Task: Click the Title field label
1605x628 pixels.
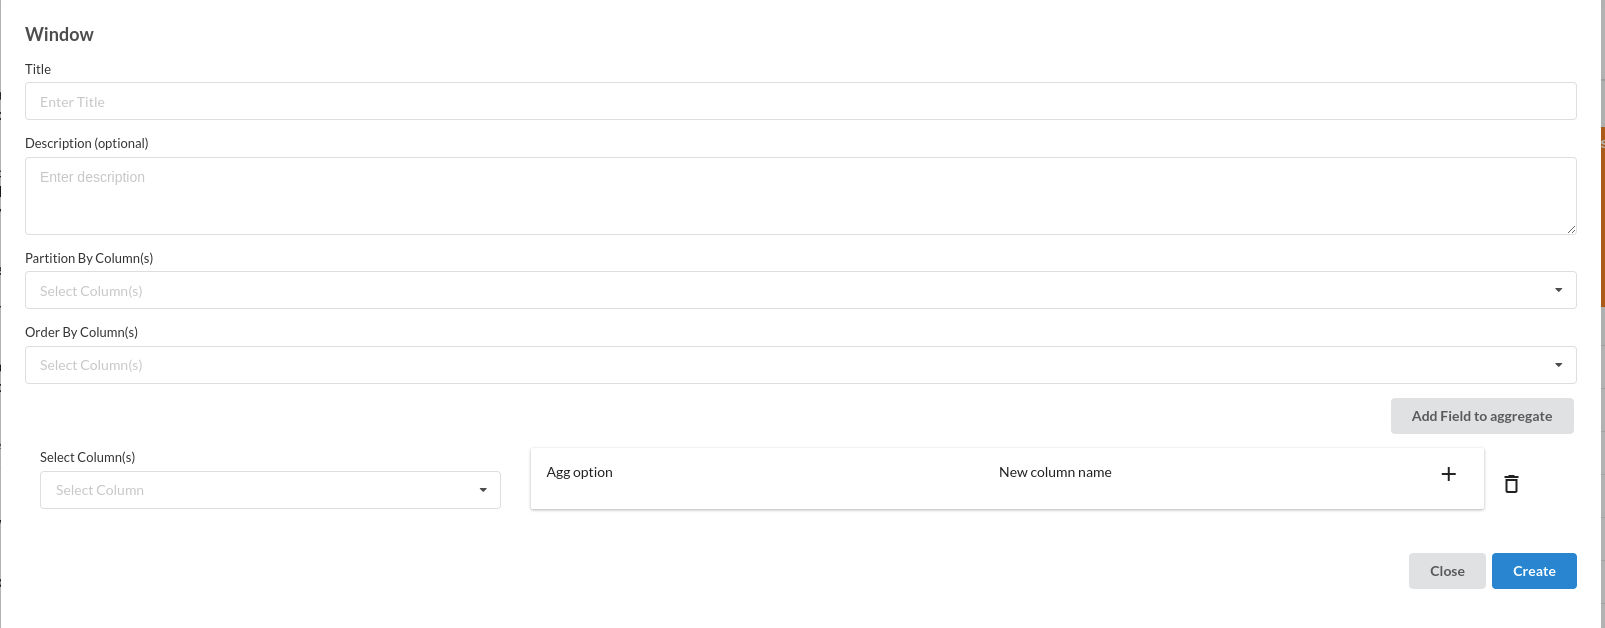Action: click(x=38, y=69)
